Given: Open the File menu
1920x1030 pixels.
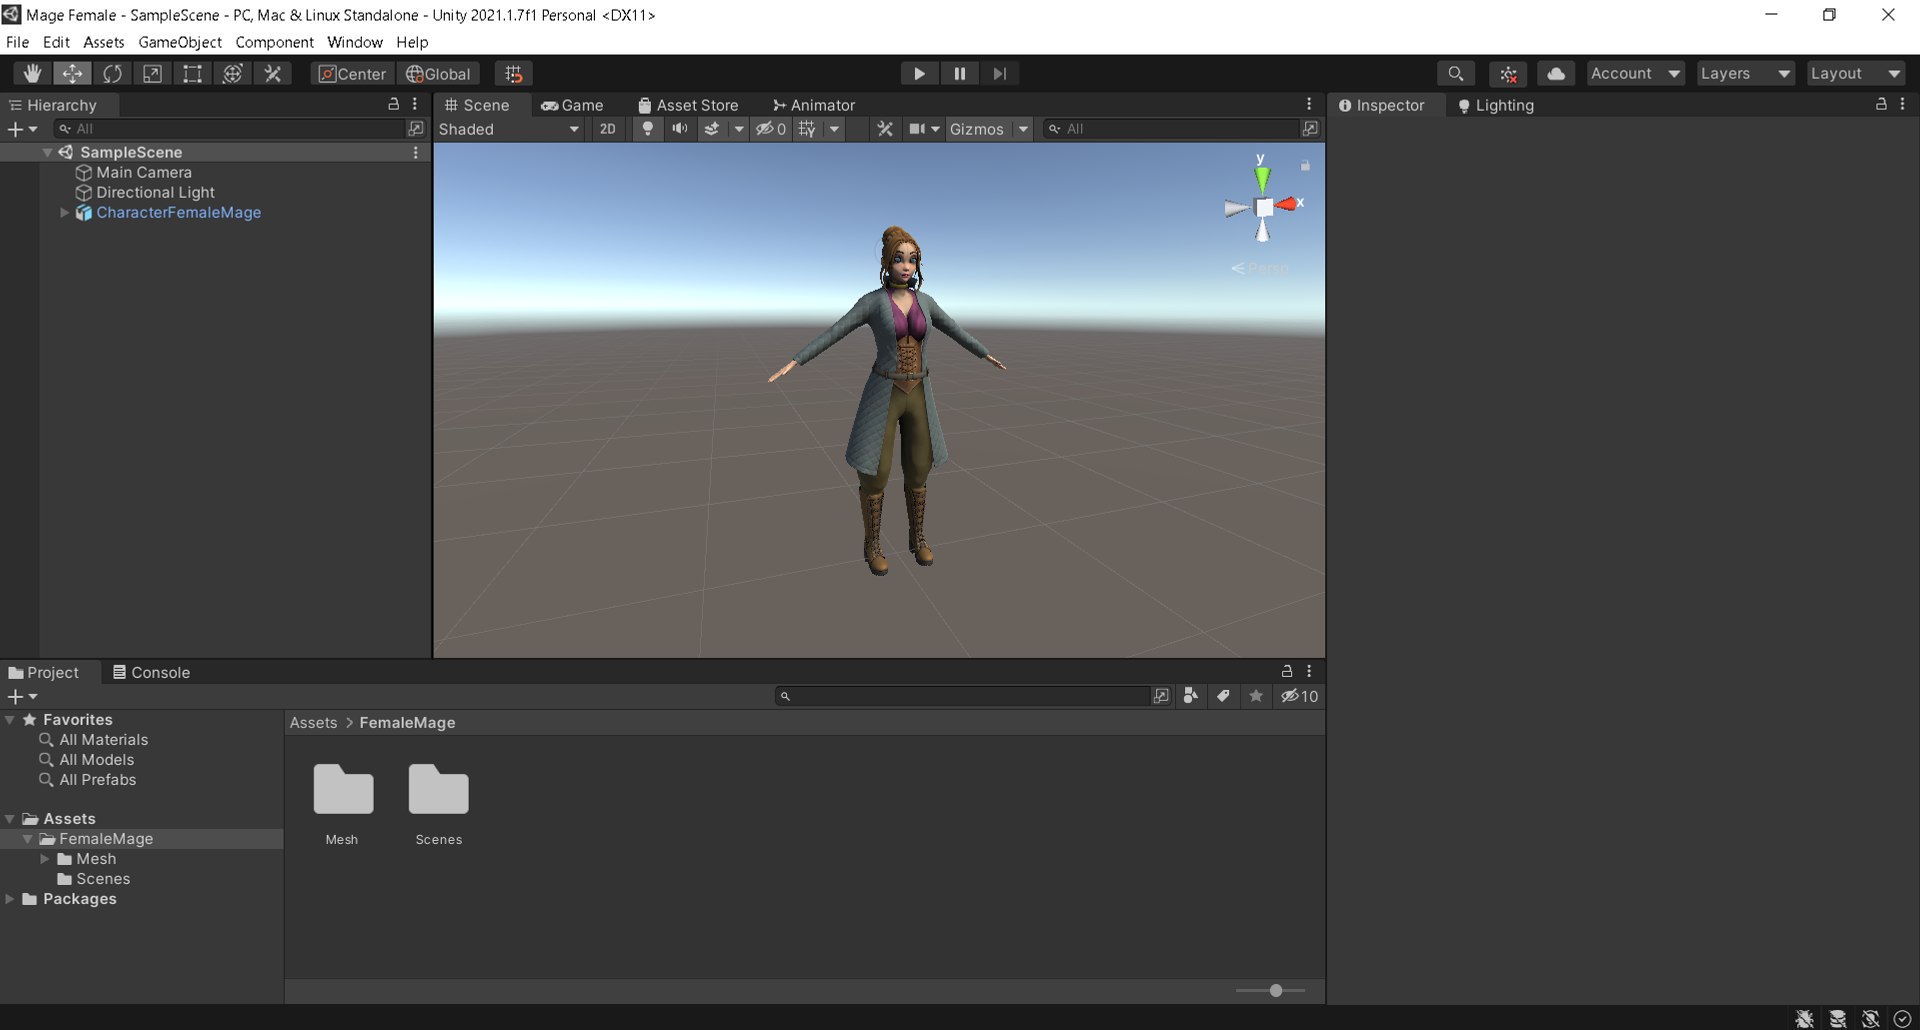Looking at the screenshot, I should [x=18, y=42].
